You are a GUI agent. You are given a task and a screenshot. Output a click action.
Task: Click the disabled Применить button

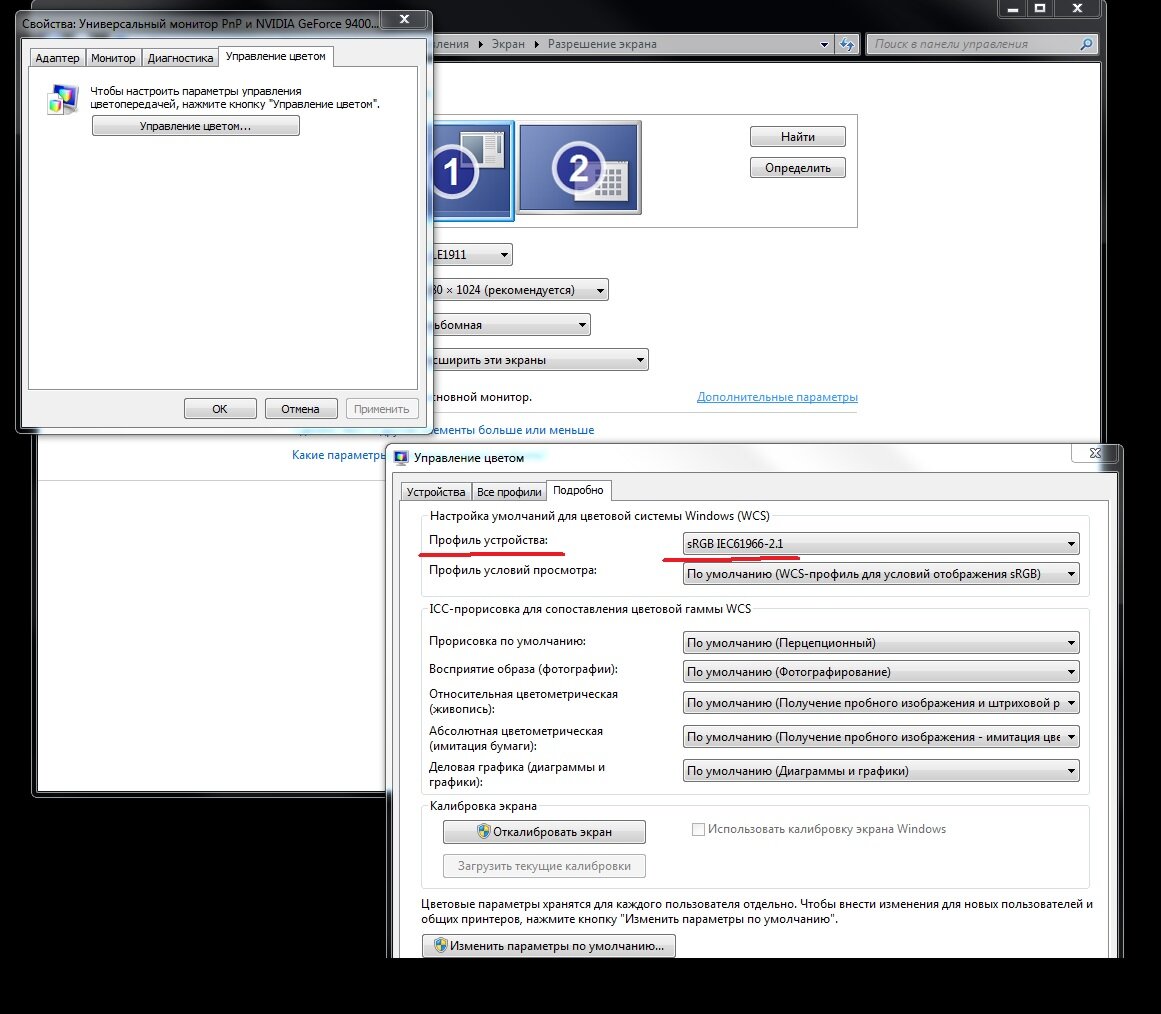[381, 409]
